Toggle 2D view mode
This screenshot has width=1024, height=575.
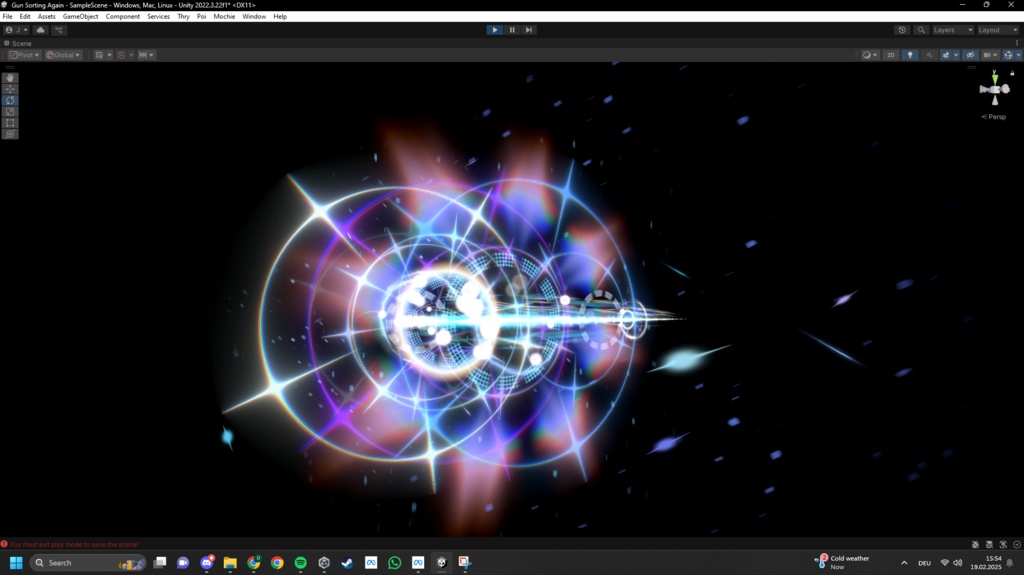coord(891,55)
